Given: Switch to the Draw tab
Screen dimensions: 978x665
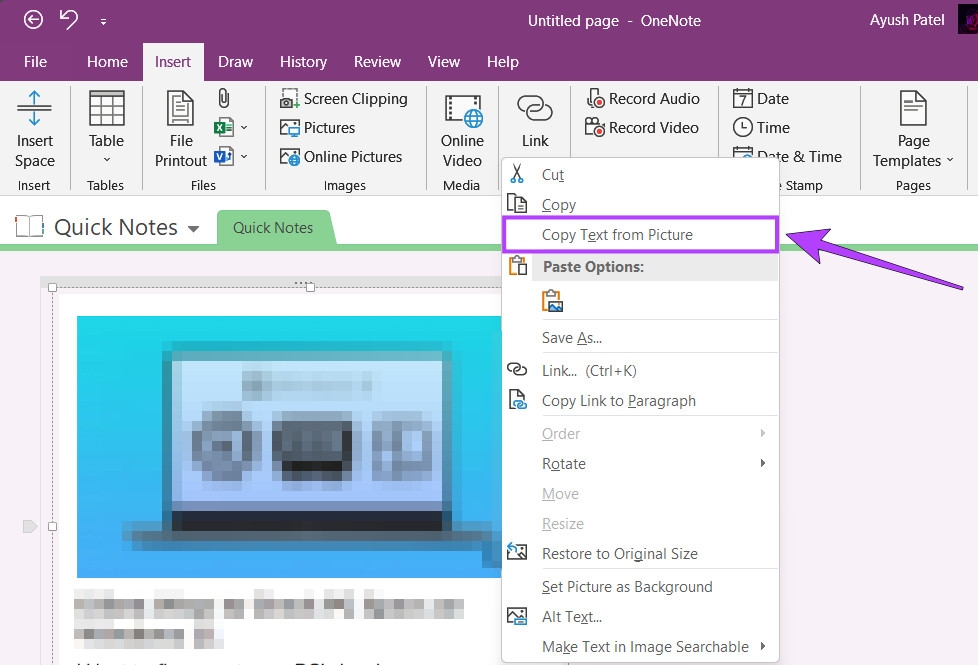Looking at the screenshot, I should click(235, 62).
